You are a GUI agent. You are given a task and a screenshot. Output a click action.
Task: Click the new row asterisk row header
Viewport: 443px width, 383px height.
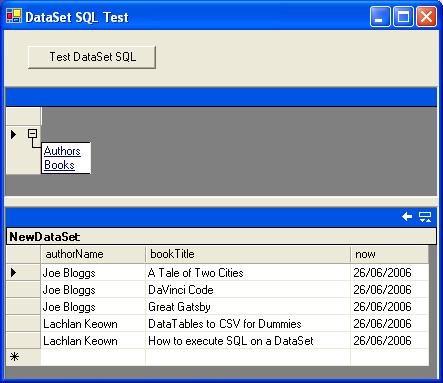click(x=23, y=357)
